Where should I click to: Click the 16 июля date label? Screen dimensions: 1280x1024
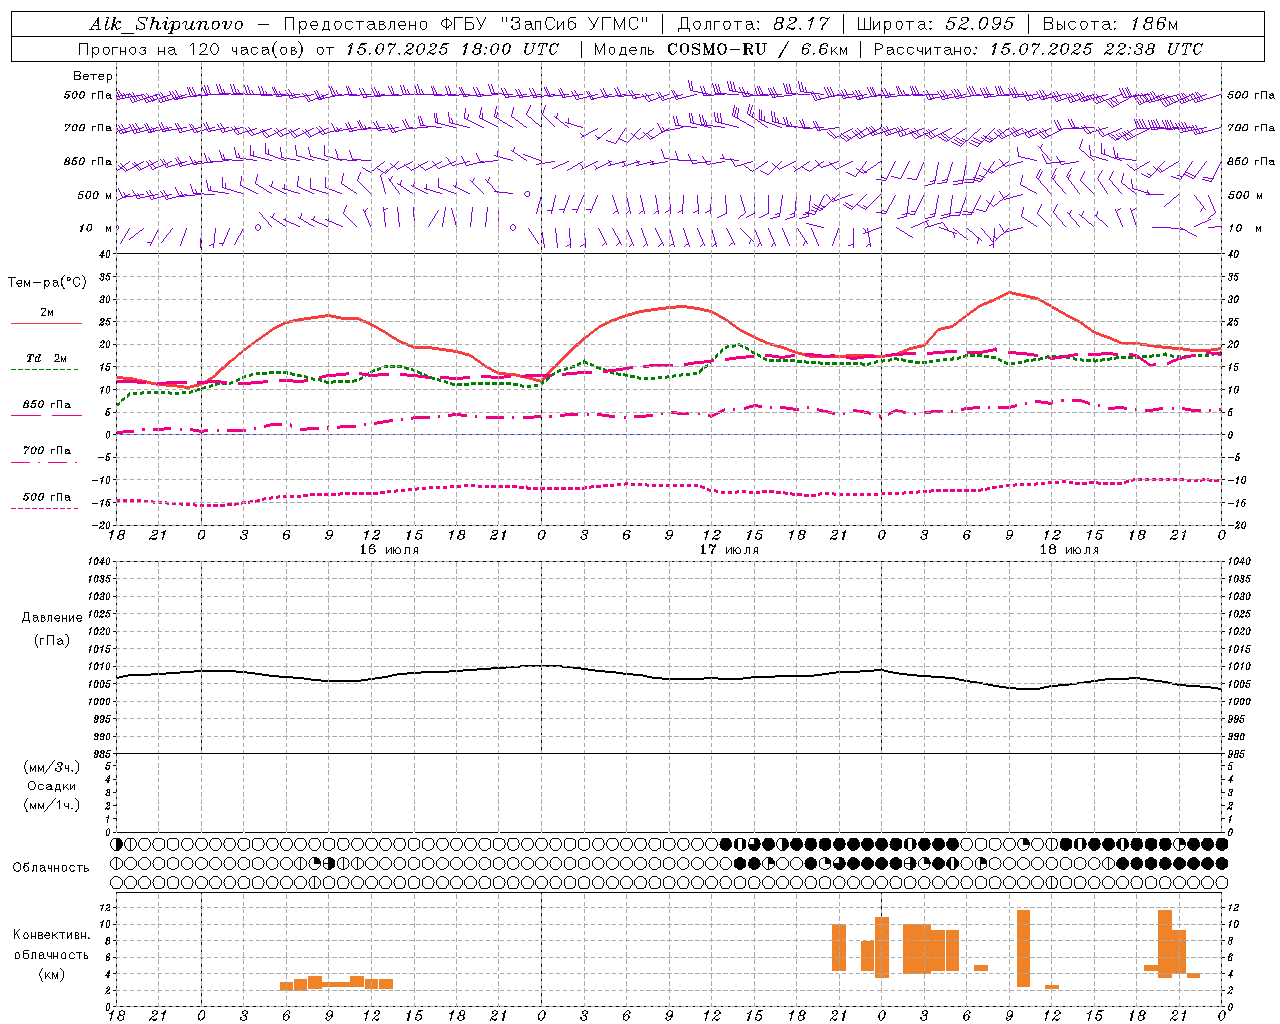coord(389,550)
